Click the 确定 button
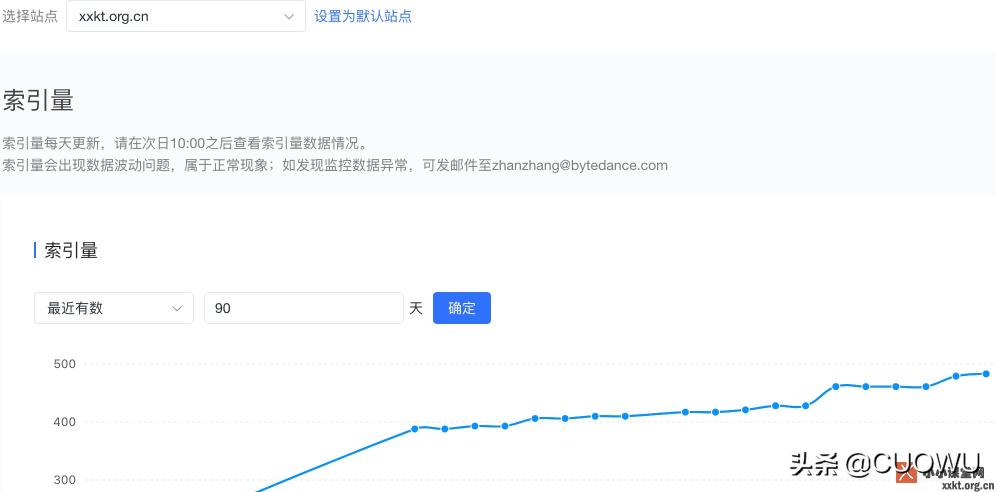Image resolution: width=996 pixels, height=492 pixels. 462,308
